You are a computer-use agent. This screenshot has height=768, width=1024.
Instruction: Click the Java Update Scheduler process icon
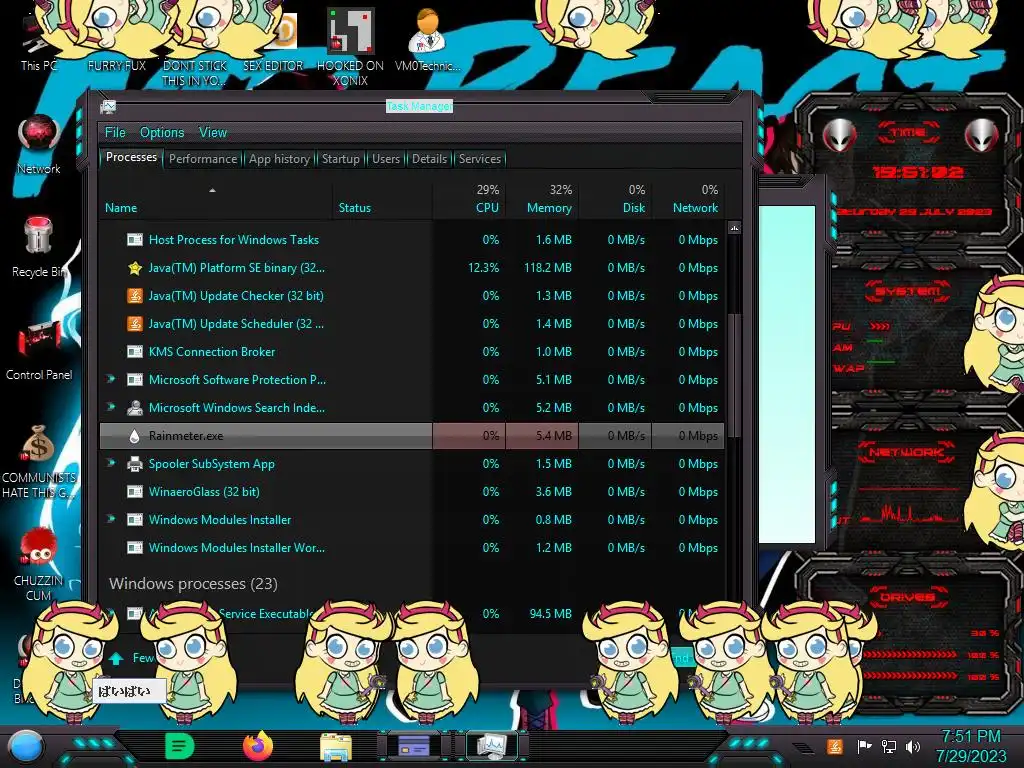click(x=135, y=324)
